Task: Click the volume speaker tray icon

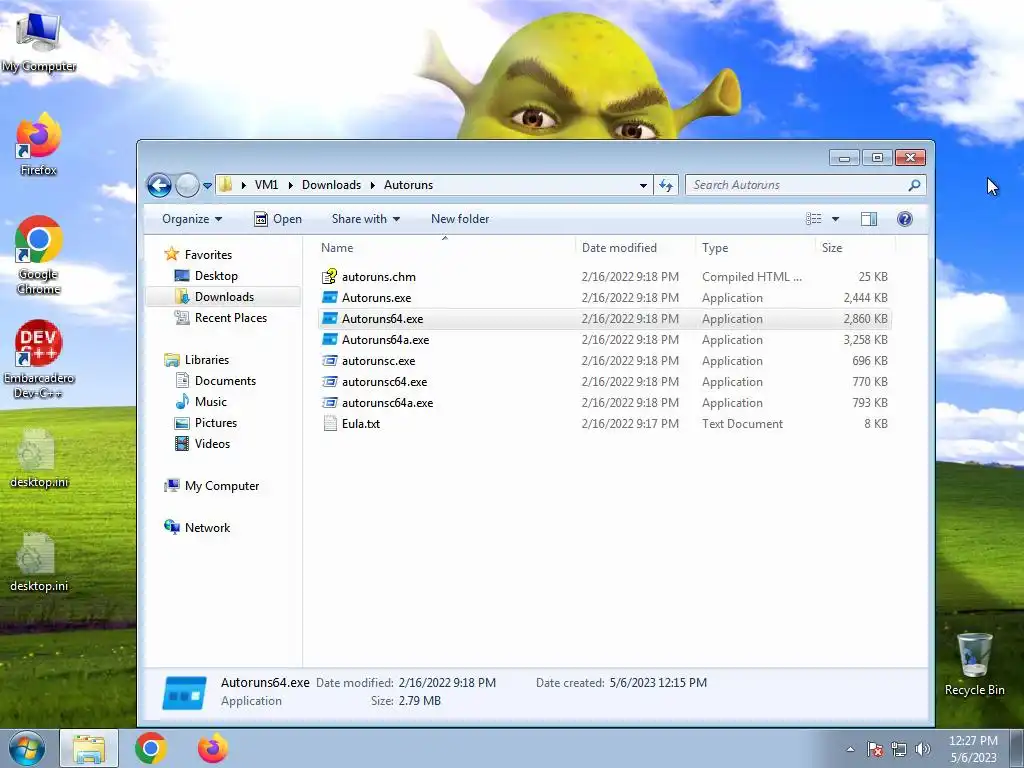Action: coord(923,749)
